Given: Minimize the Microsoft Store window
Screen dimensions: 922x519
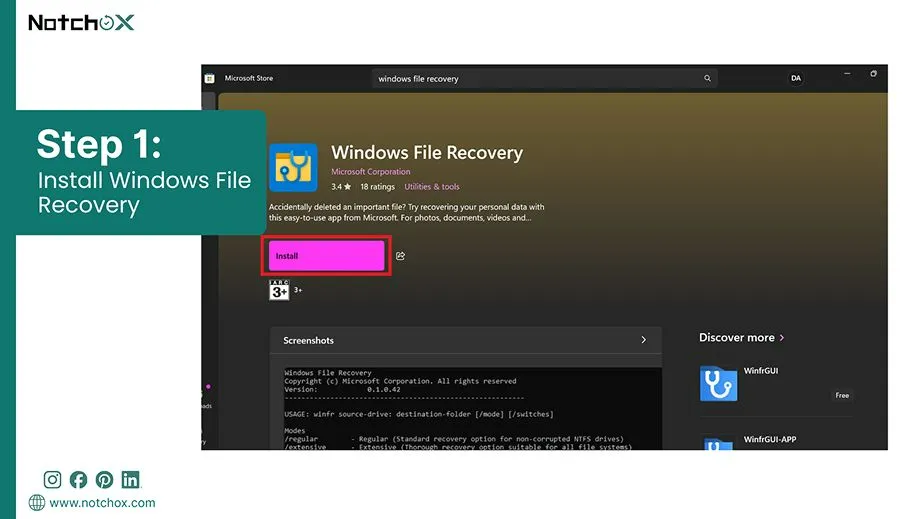Looking at the screenshot, I should [x=847, y=74].
